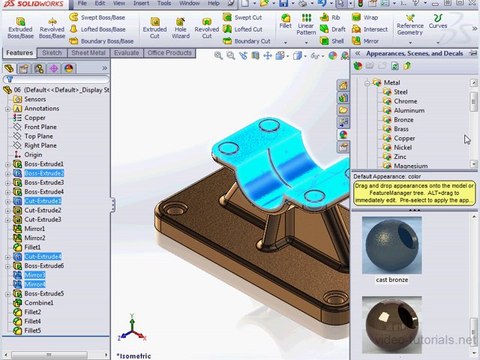Screen dimensions: 480x360
Task: Click the Rib tool
Action: click(330, 17)
